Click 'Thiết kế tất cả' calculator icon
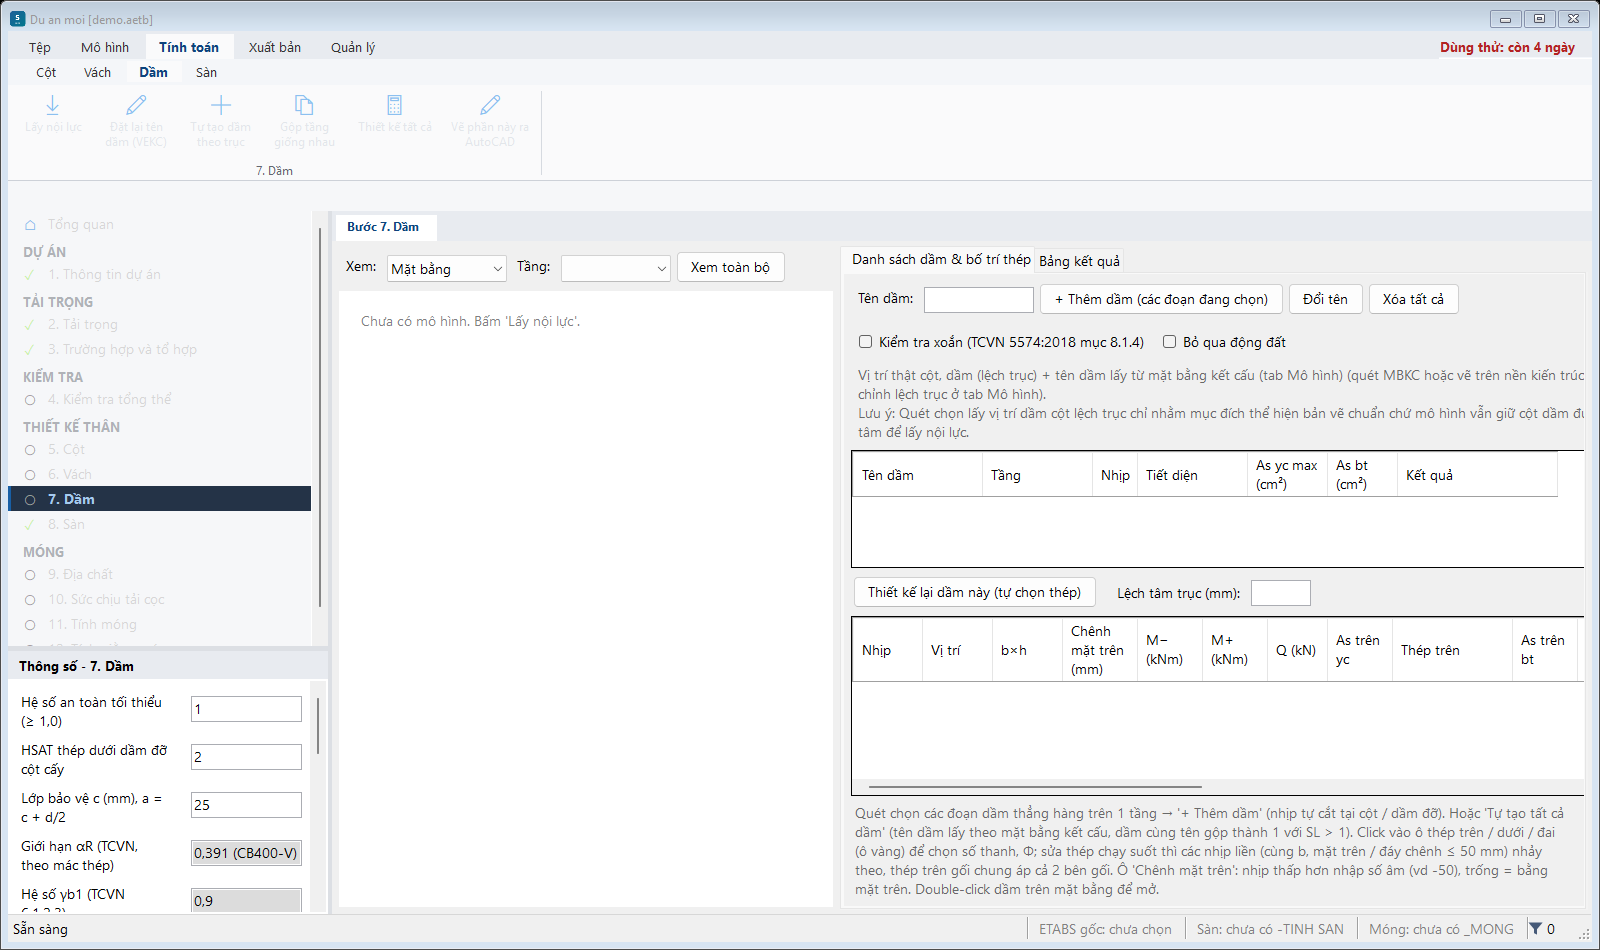The width and height of the screenshot is (1600, 950). (394, 105)
